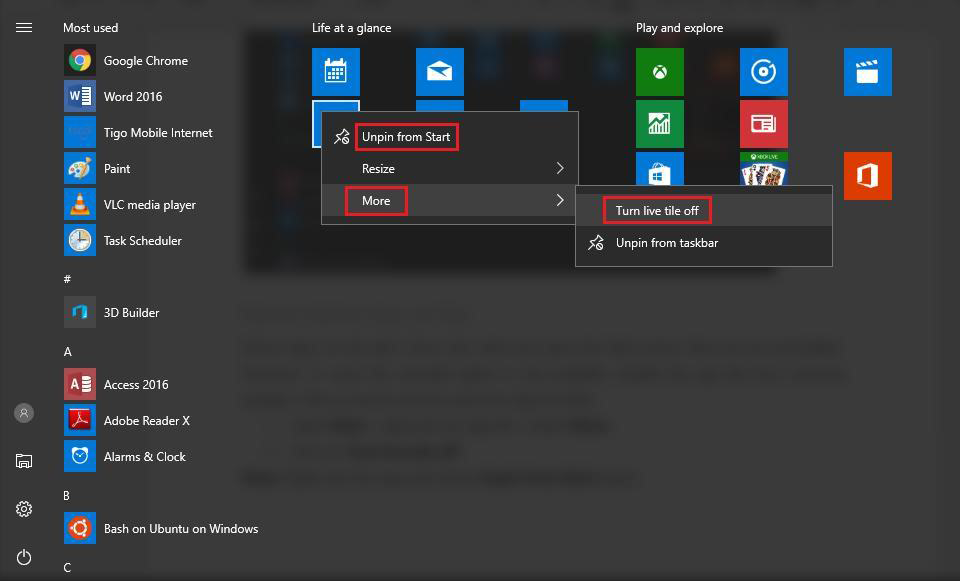The image size is (960, 582).
Task: Jump via the C letter header
Action: coord(67,568)
